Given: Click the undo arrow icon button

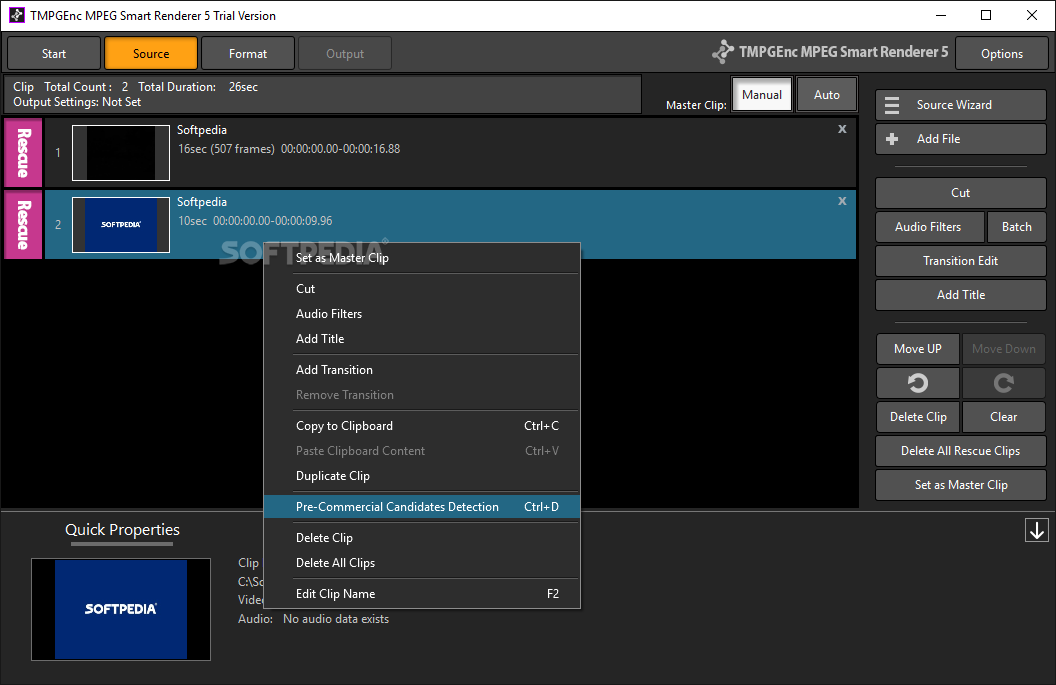Looking at the screenshot, I should click(x=917, y=383).
